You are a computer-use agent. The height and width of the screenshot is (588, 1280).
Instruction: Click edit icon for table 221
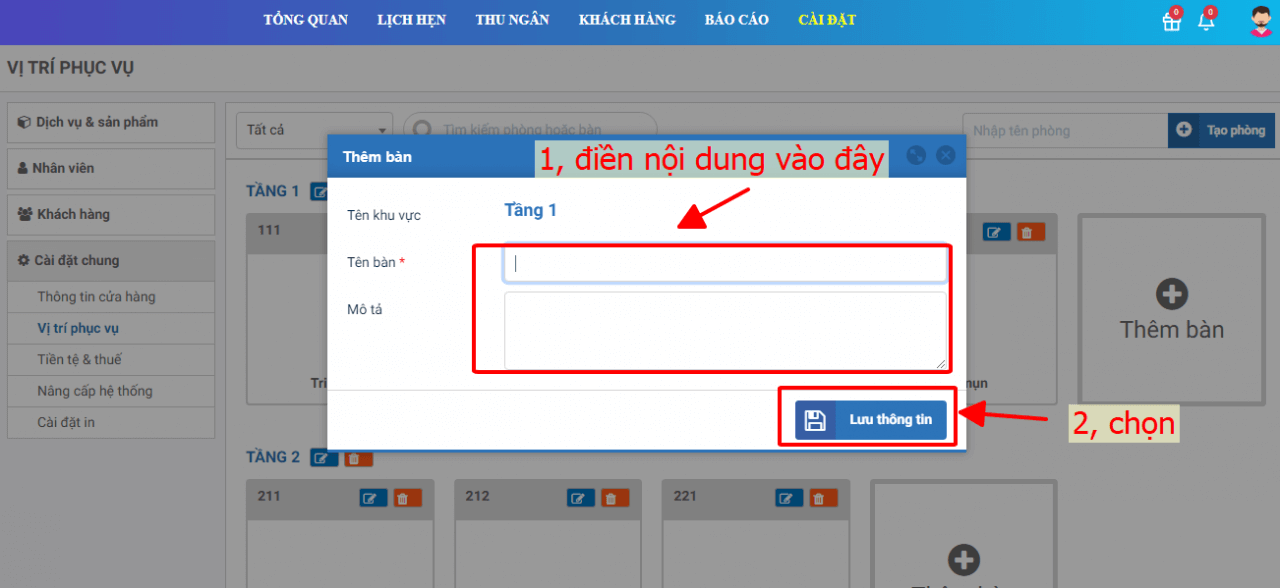[788, 498]
